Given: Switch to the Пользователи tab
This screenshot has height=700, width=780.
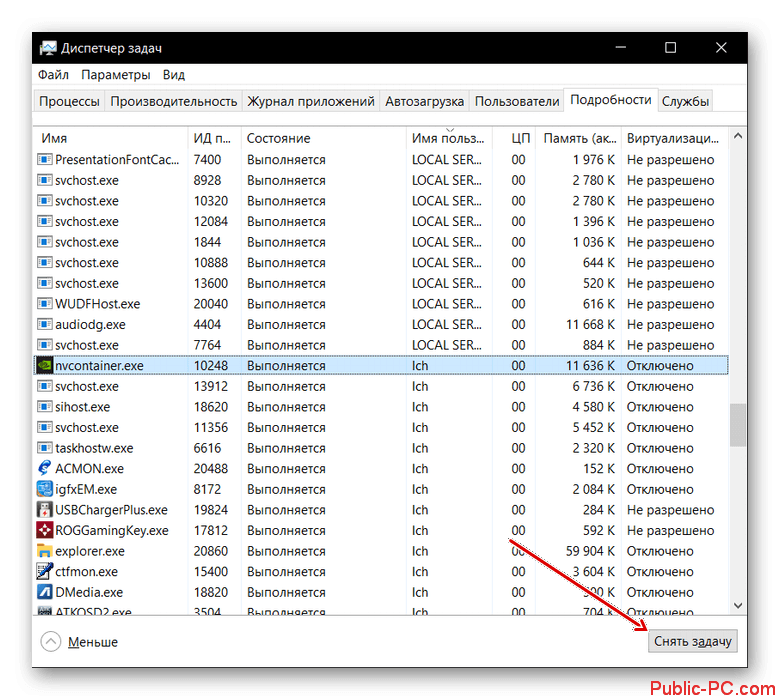Looking at the screenshot, I should pyautogui.click(x=517, y=101).
